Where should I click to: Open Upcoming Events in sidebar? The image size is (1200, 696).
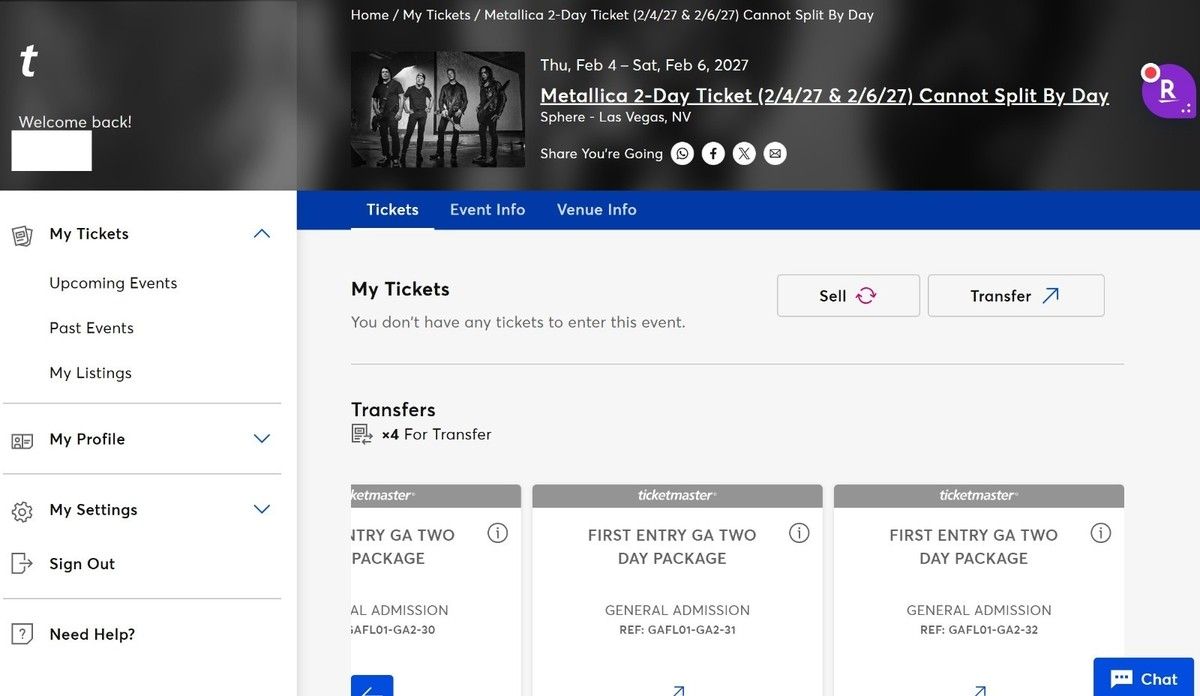point(113,283)
